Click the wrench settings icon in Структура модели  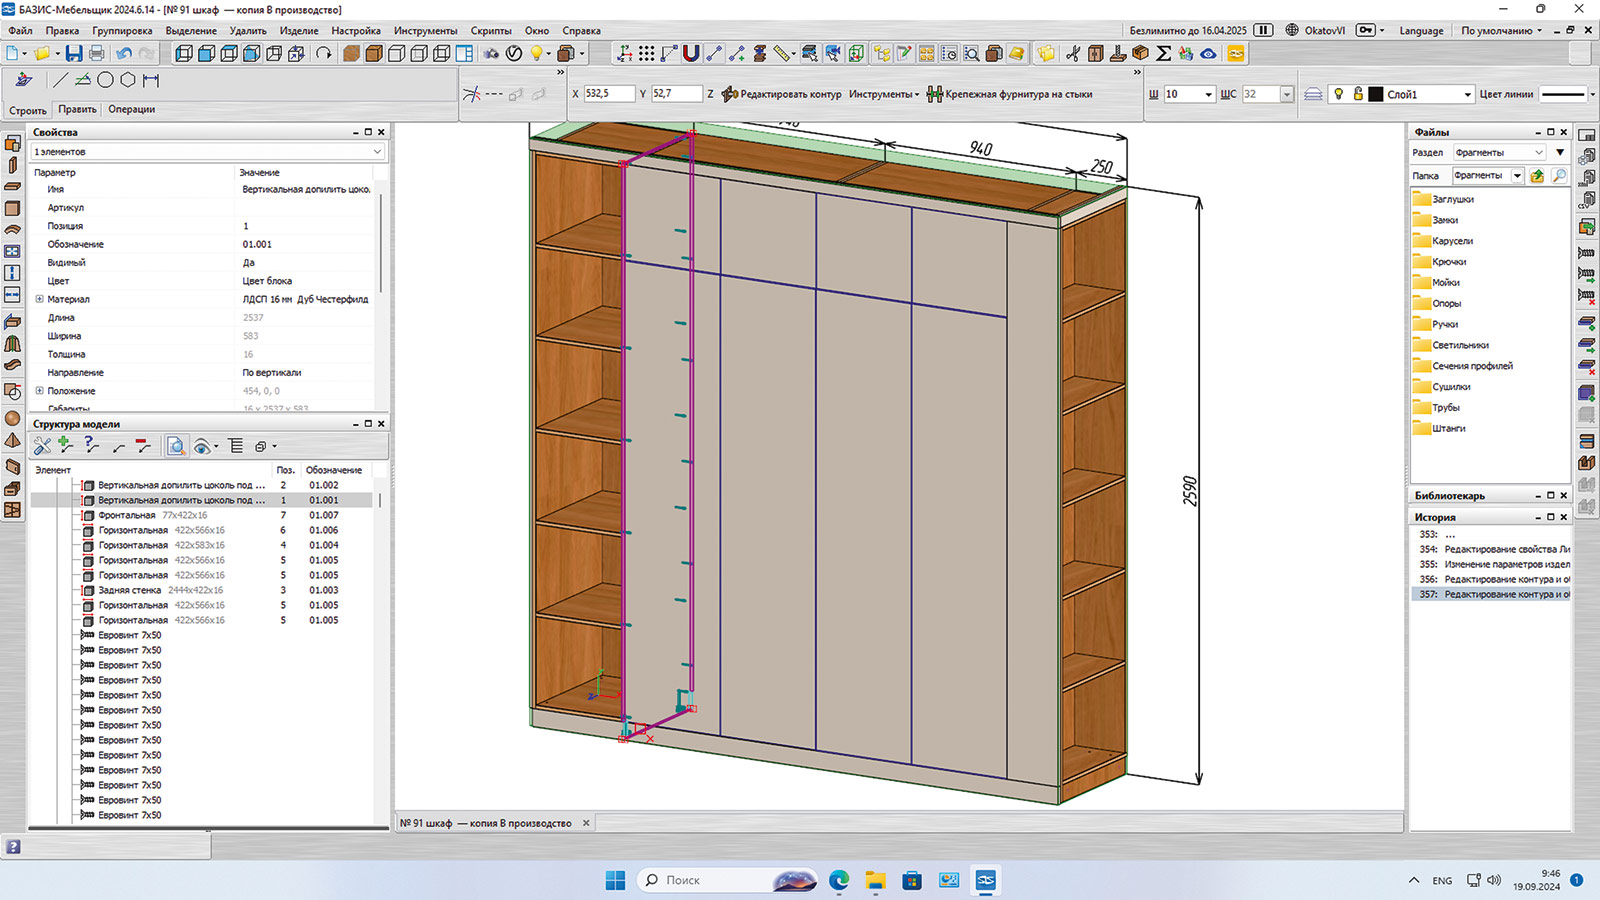42,446
